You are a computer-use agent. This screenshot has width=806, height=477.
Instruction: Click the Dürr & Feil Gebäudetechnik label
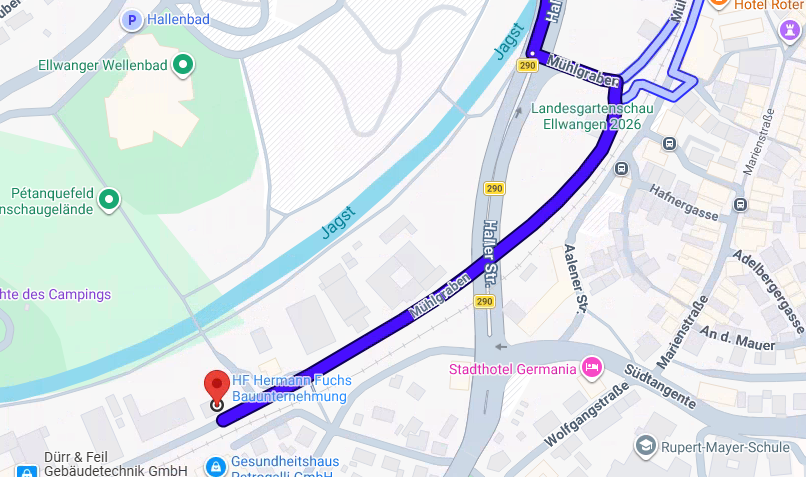click(116, 464)
